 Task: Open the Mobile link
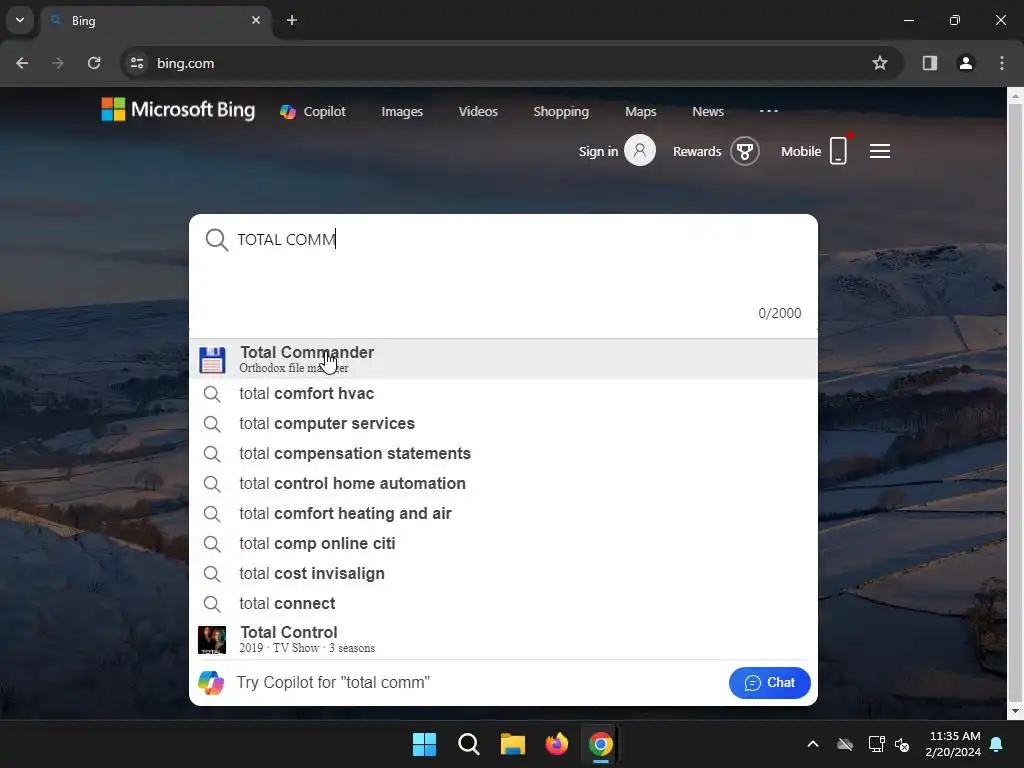[801, 152]
